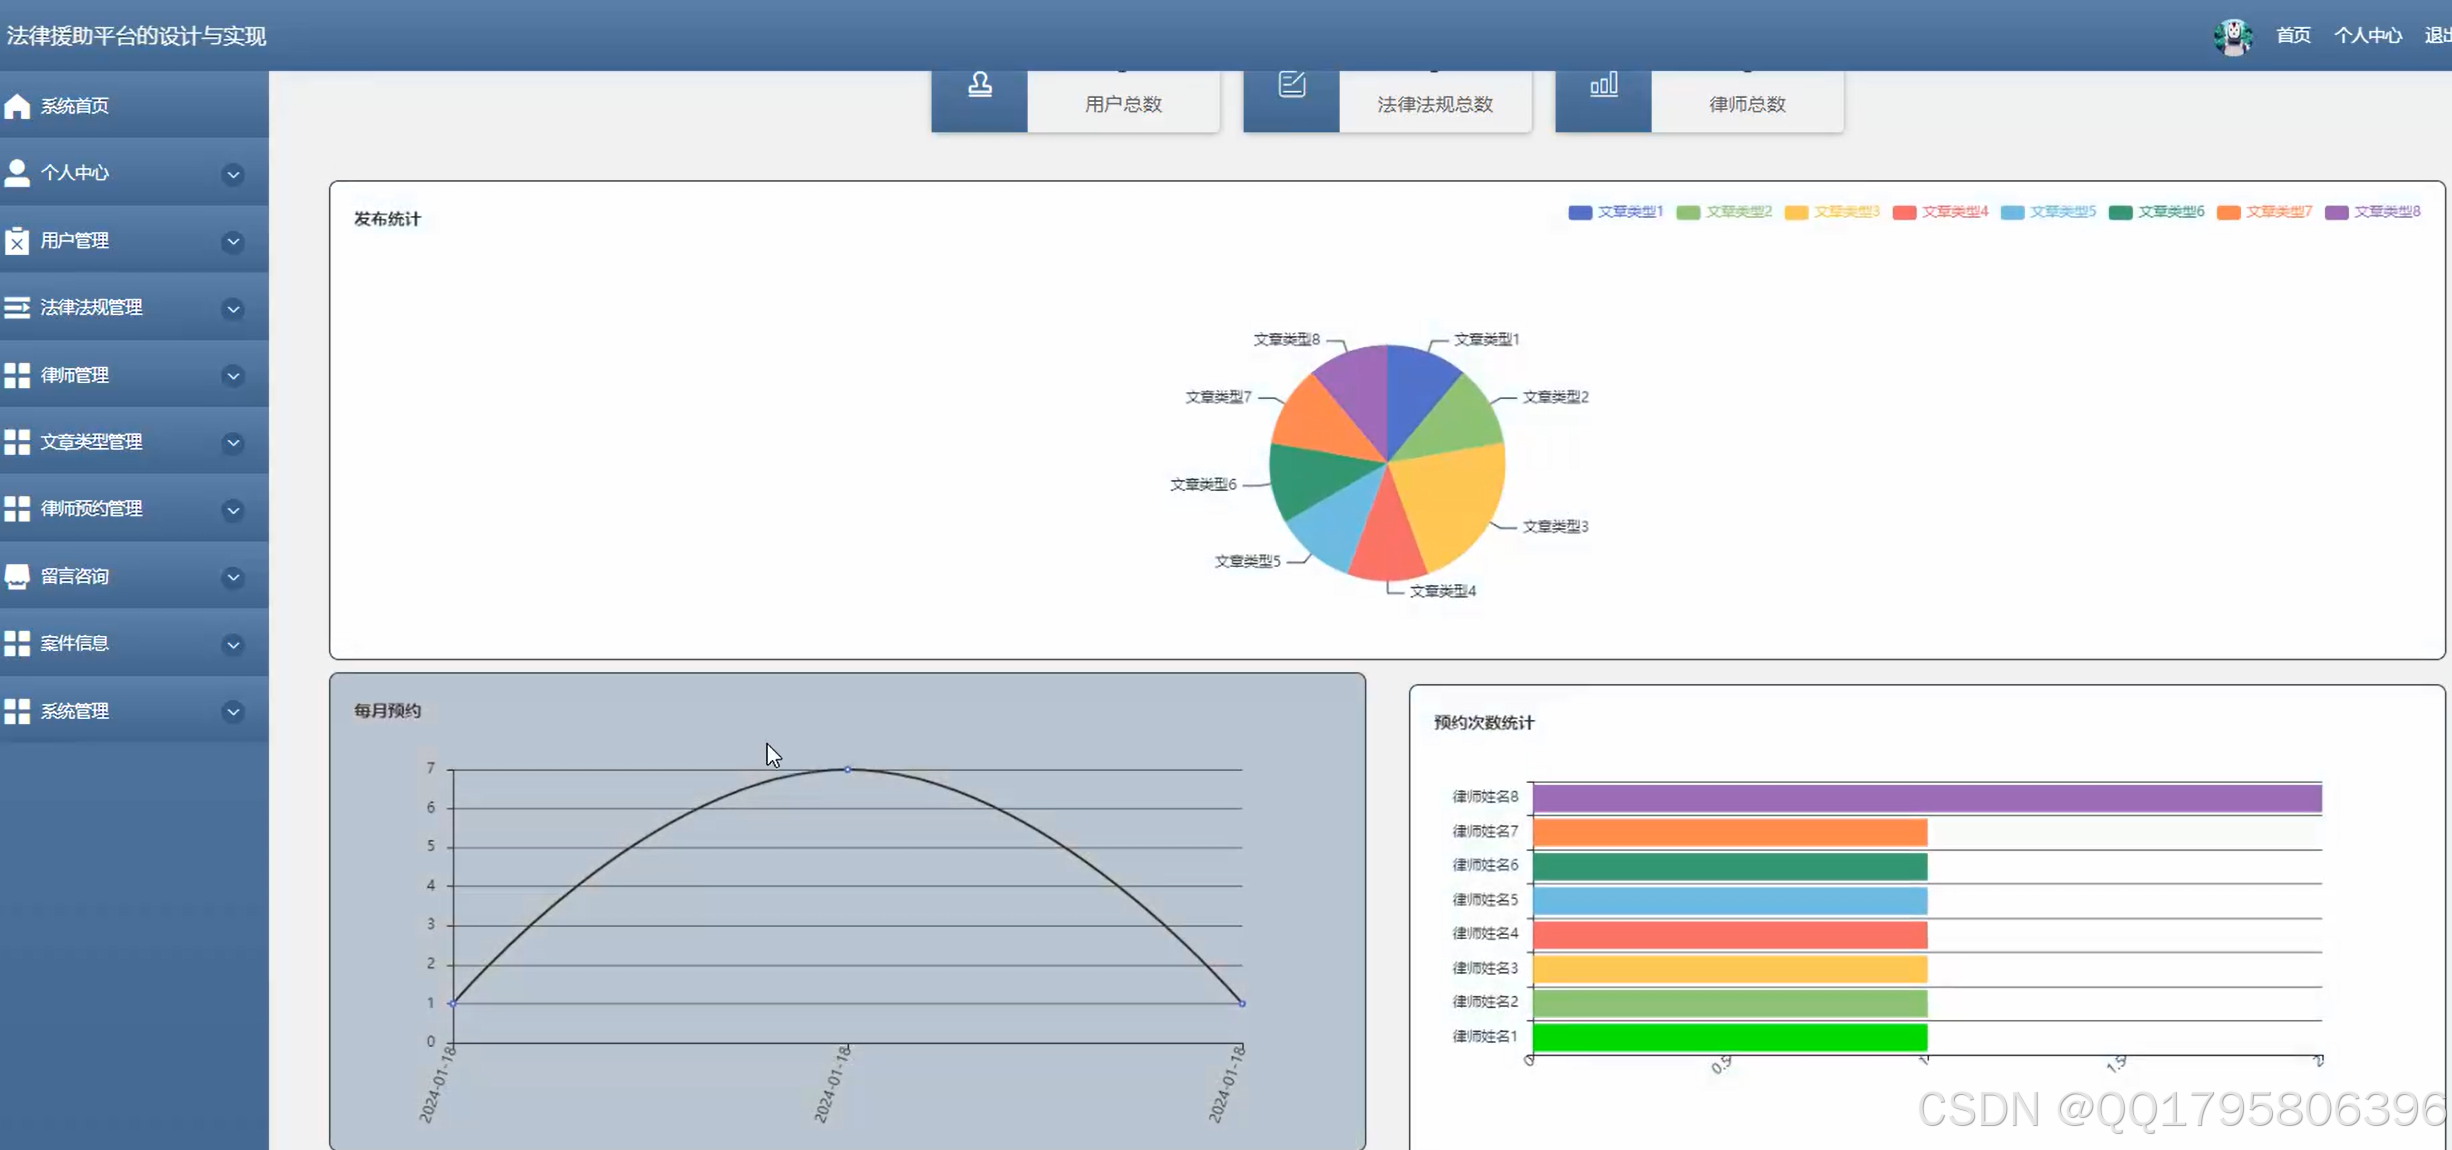Image resolution: width=2452 pixels, height=1150 pixels.
Task: Click the stamp icon of 用户总数 card
Action: [x=979, y=85]
